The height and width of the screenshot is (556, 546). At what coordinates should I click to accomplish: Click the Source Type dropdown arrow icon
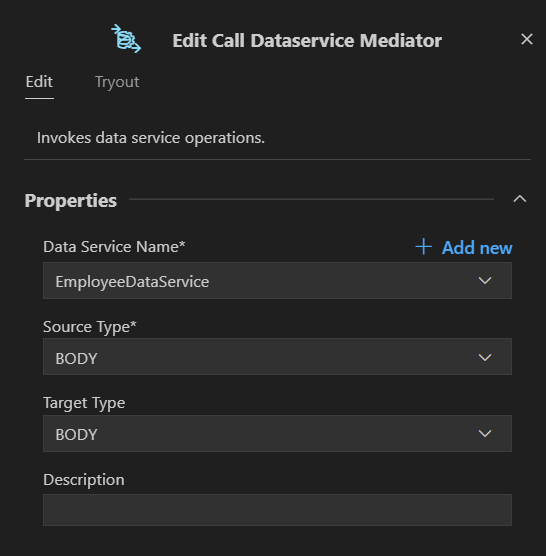(485, 357)
